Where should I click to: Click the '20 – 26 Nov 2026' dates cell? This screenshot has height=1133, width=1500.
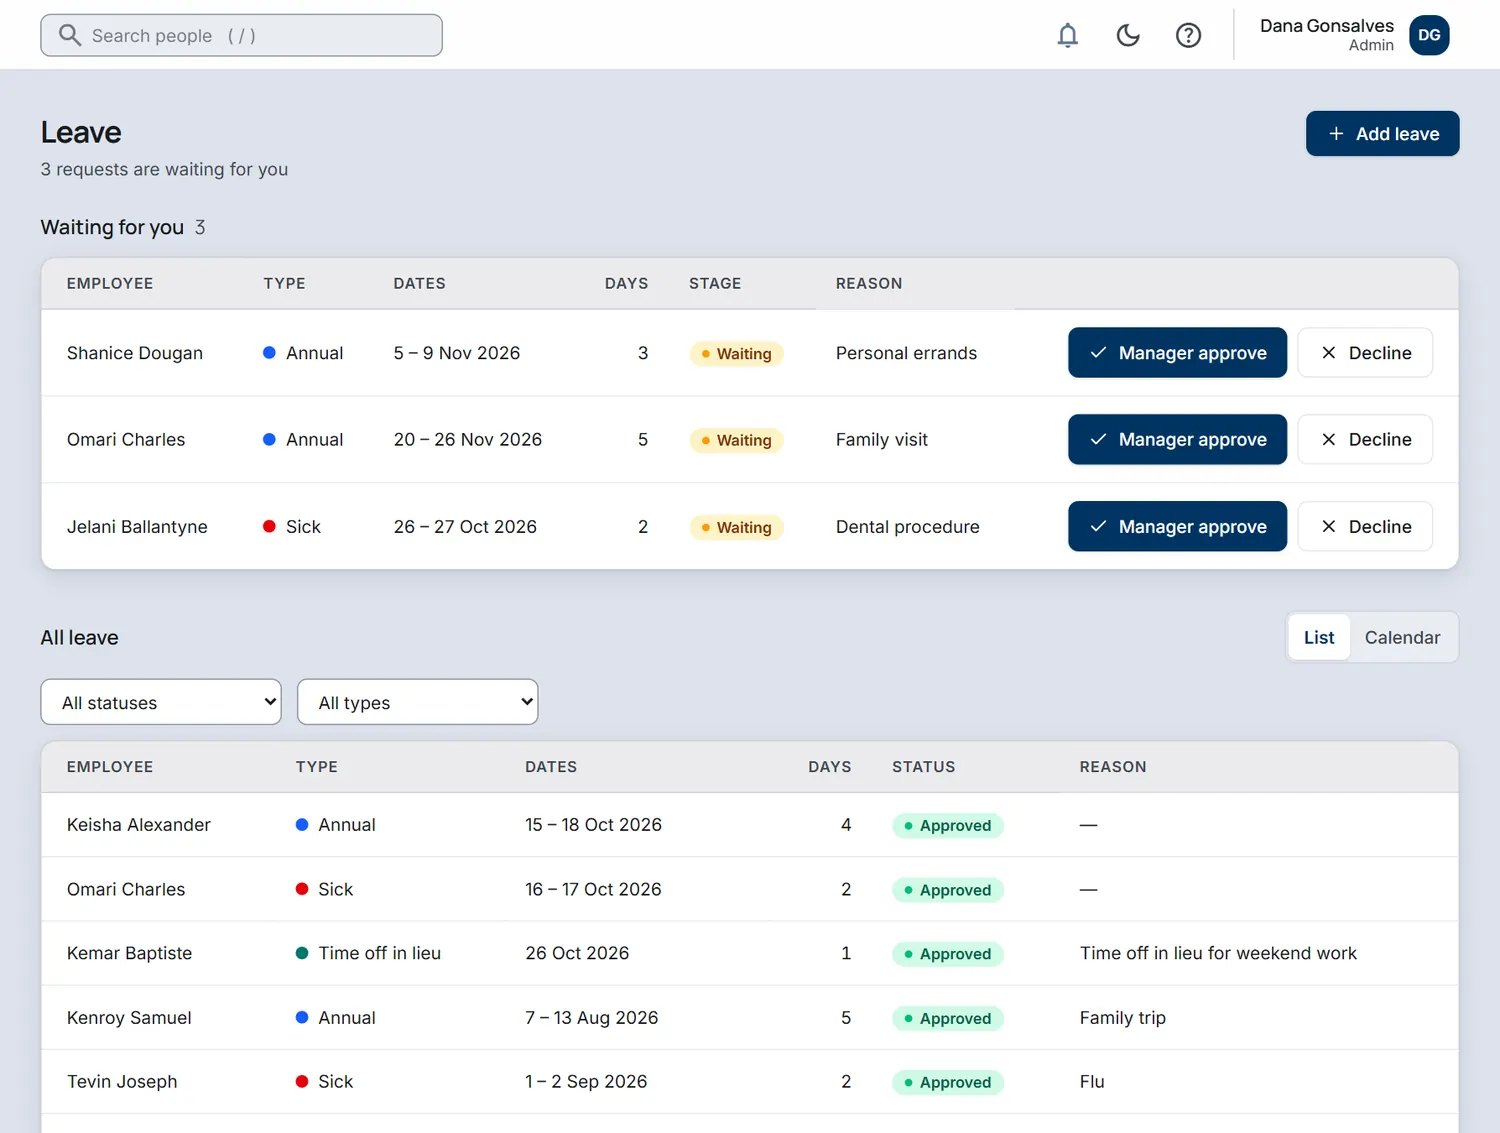click(x=468, y=439)
